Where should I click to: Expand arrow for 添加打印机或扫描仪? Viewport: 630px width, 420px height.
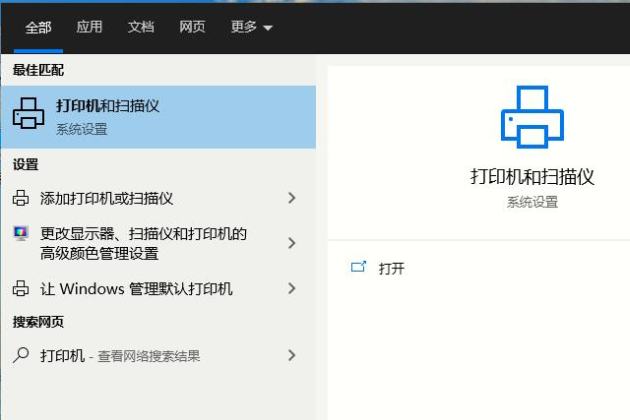292,198
